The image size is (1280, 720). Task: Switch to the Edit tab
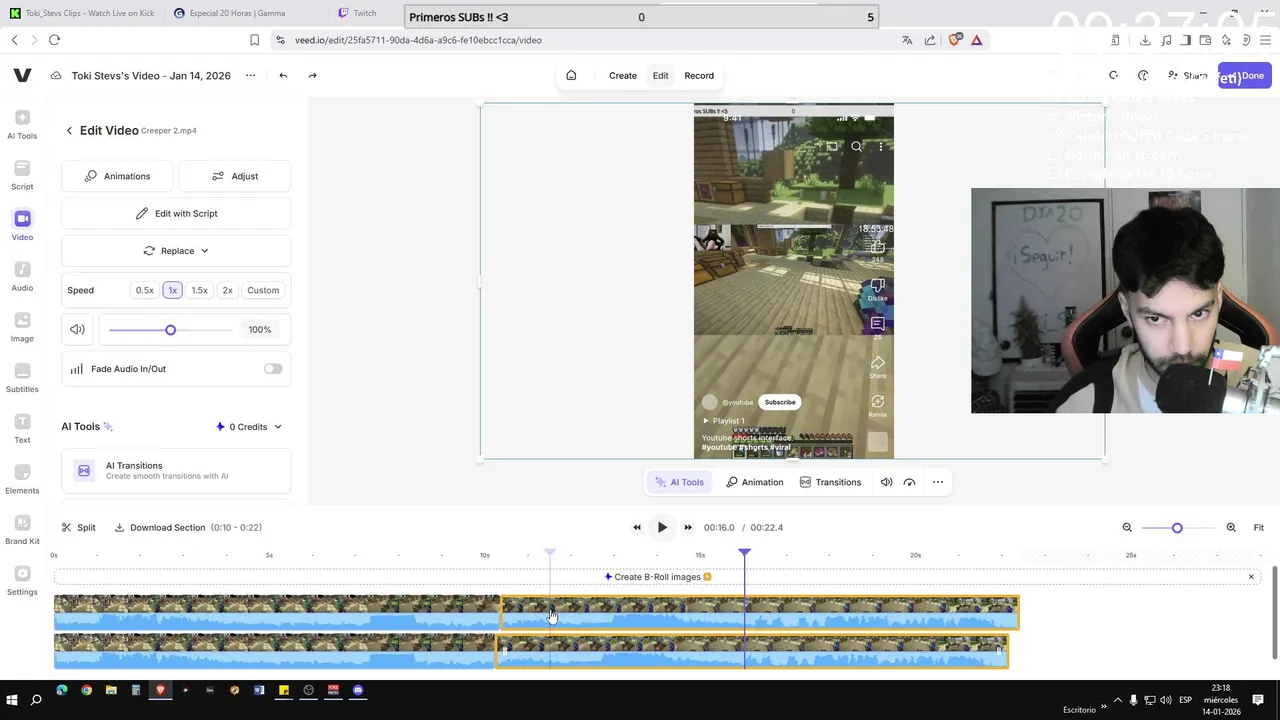coord(661,76)
